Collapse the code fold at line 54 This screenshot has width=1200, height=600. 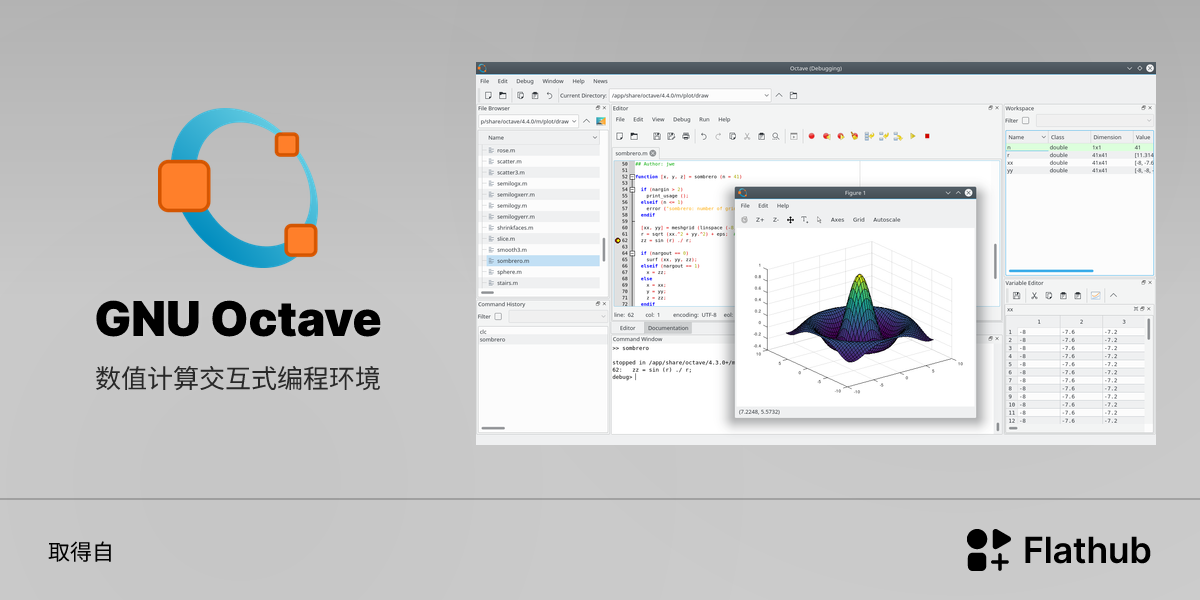pos(632,188)
